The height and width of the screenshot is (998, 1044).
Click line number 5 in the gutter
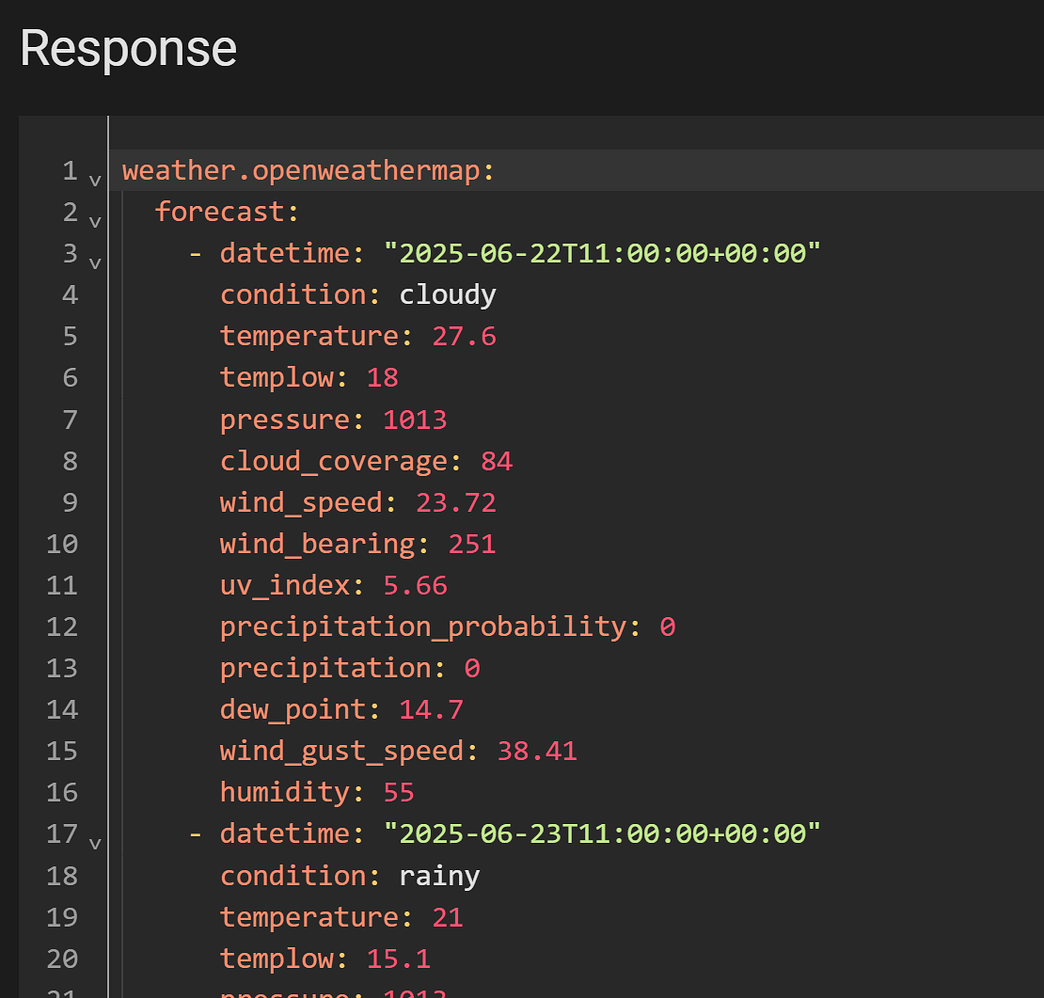69,336
